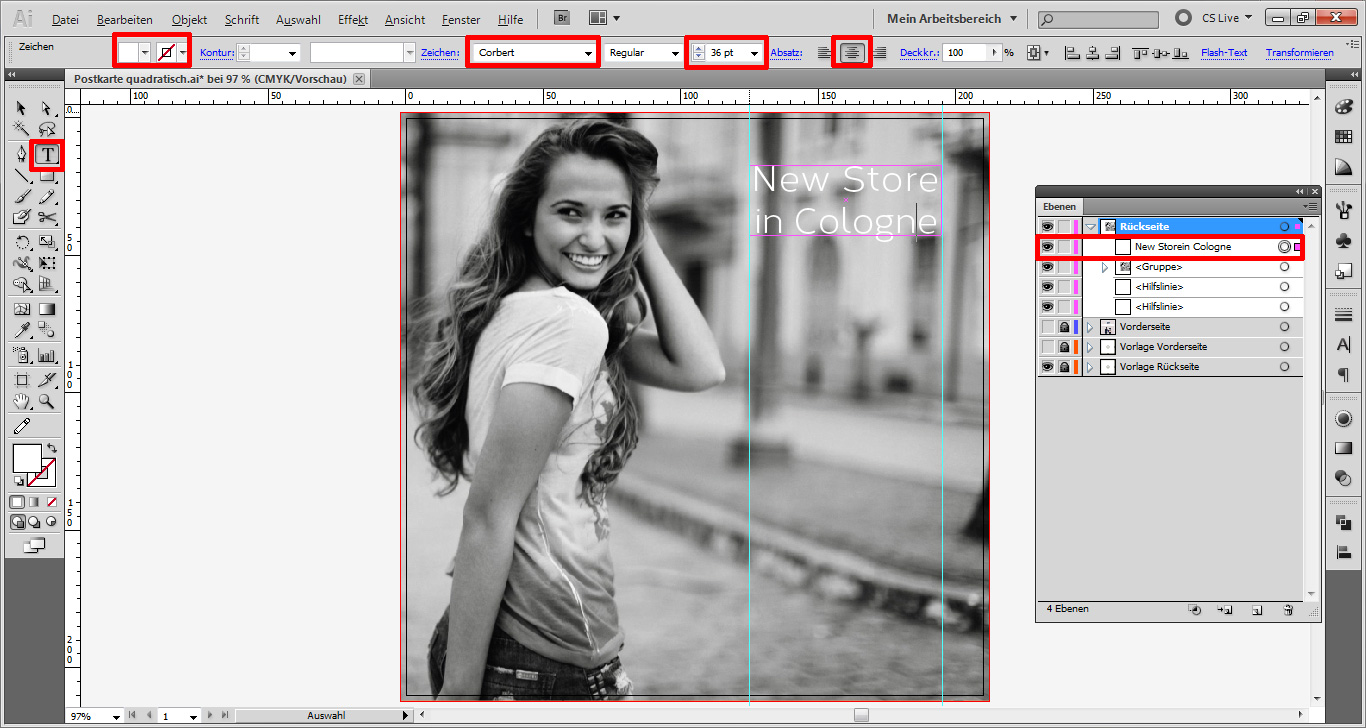This screenshot has width=1366, height=728.
Task: Open the Corbert font family dropdown
Action: 588,53
